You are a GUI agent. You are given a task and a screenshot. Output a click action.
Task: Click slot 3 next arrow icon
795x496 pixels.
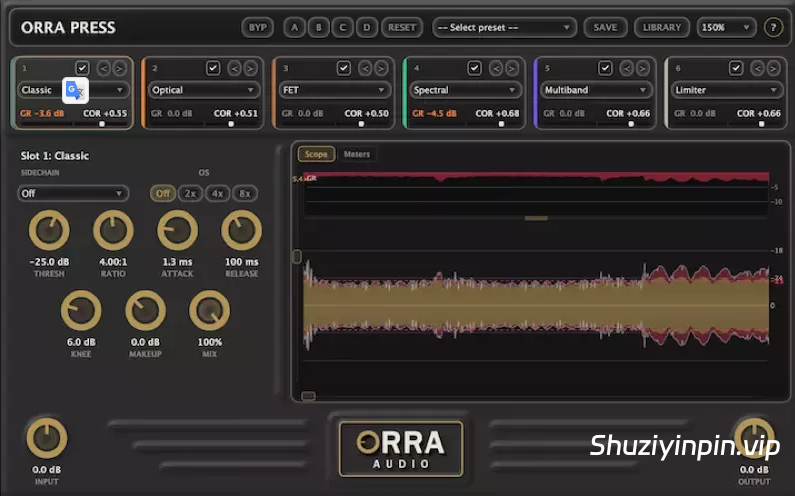381,68
